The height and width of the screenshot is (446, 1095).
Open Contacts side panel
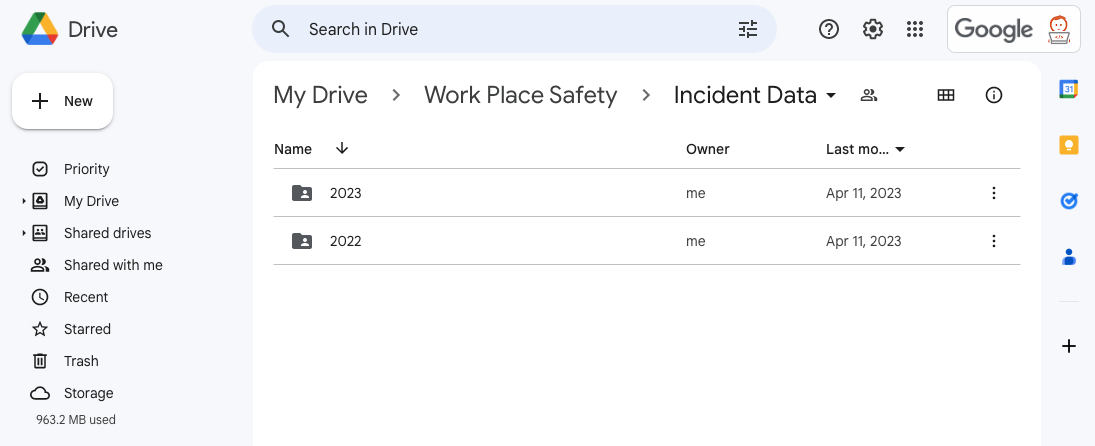point(1069,257)
